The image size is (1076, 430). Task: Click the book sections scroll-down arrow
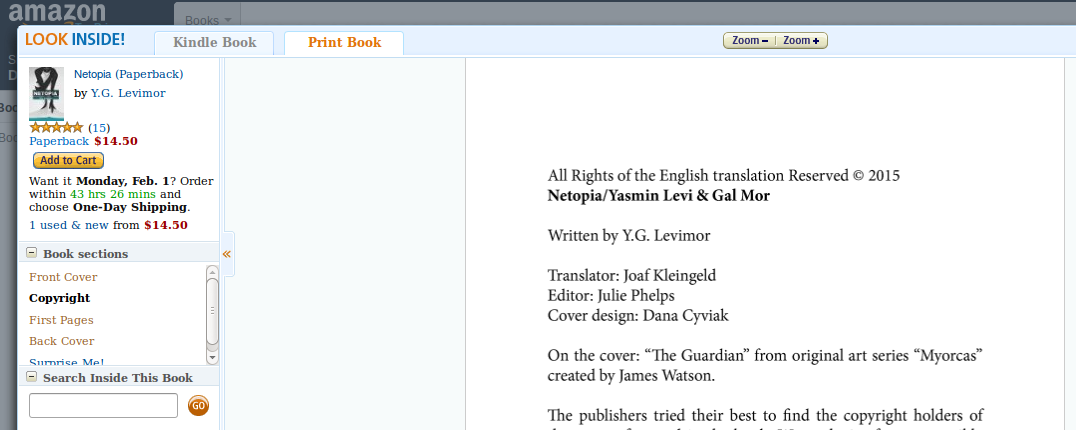[212, 357]
